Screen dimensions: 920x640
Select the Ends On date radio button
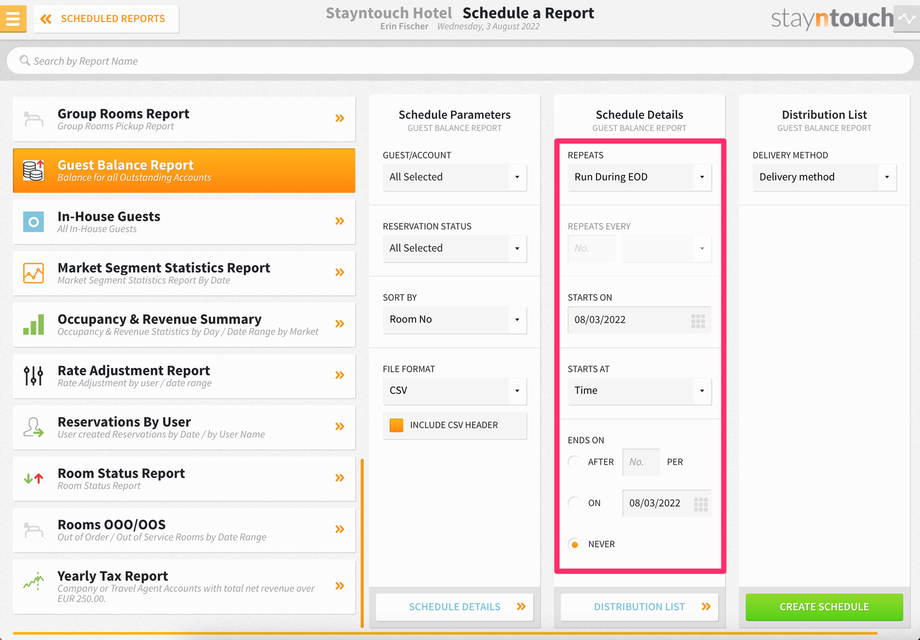[574, 503]
